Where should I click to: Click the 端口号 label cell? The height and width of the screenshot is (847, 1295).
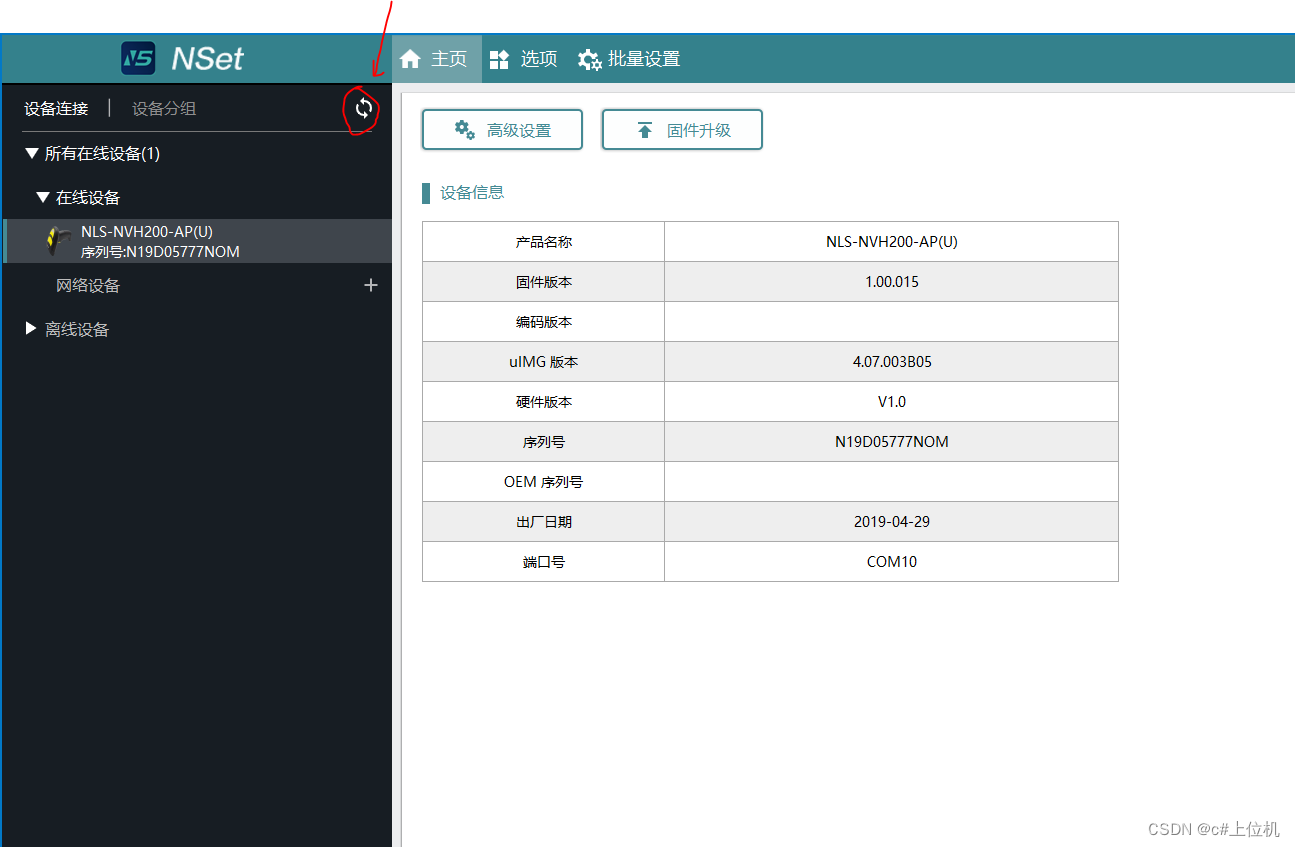coord(544,562)
